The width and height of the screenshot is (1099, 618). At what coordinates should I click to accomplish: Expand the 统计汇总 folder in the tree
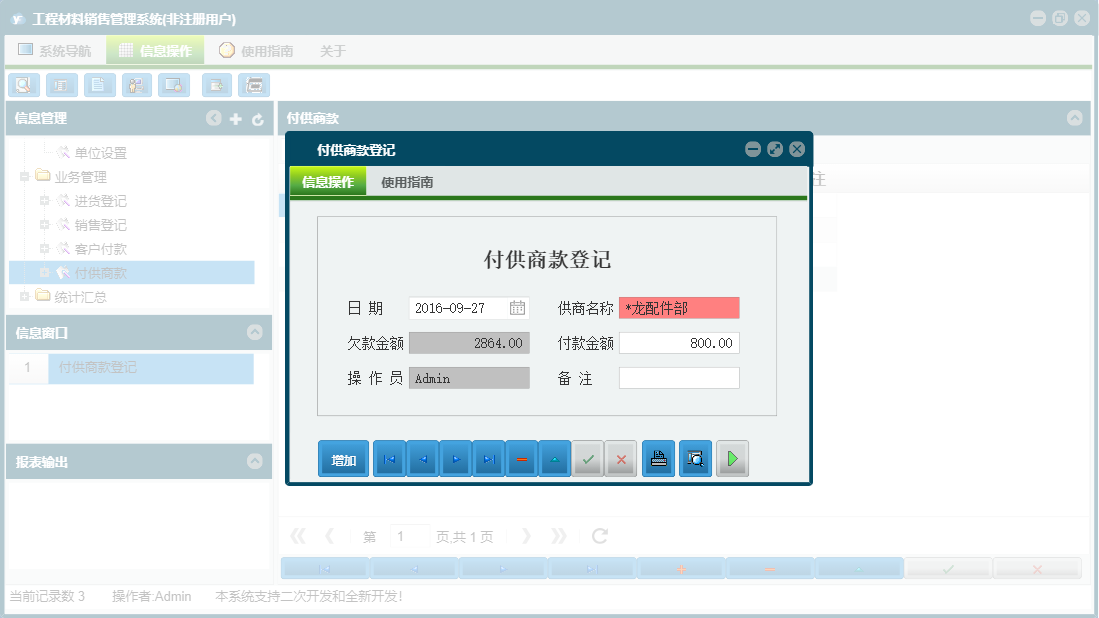point(25,296)
